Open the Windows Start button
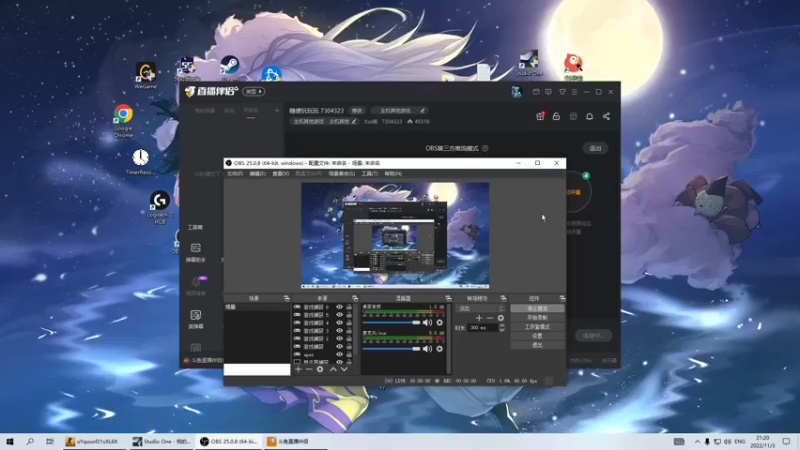Screen dimensions: 800x450 click(10, 441)
